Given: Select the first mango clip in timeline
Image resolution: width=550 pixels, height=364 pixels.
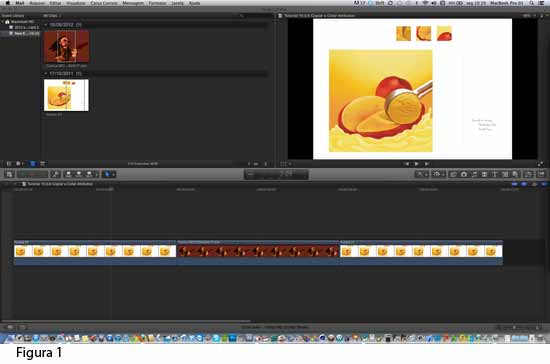Looking at the screenshot, I should click(x=95, y=252).
